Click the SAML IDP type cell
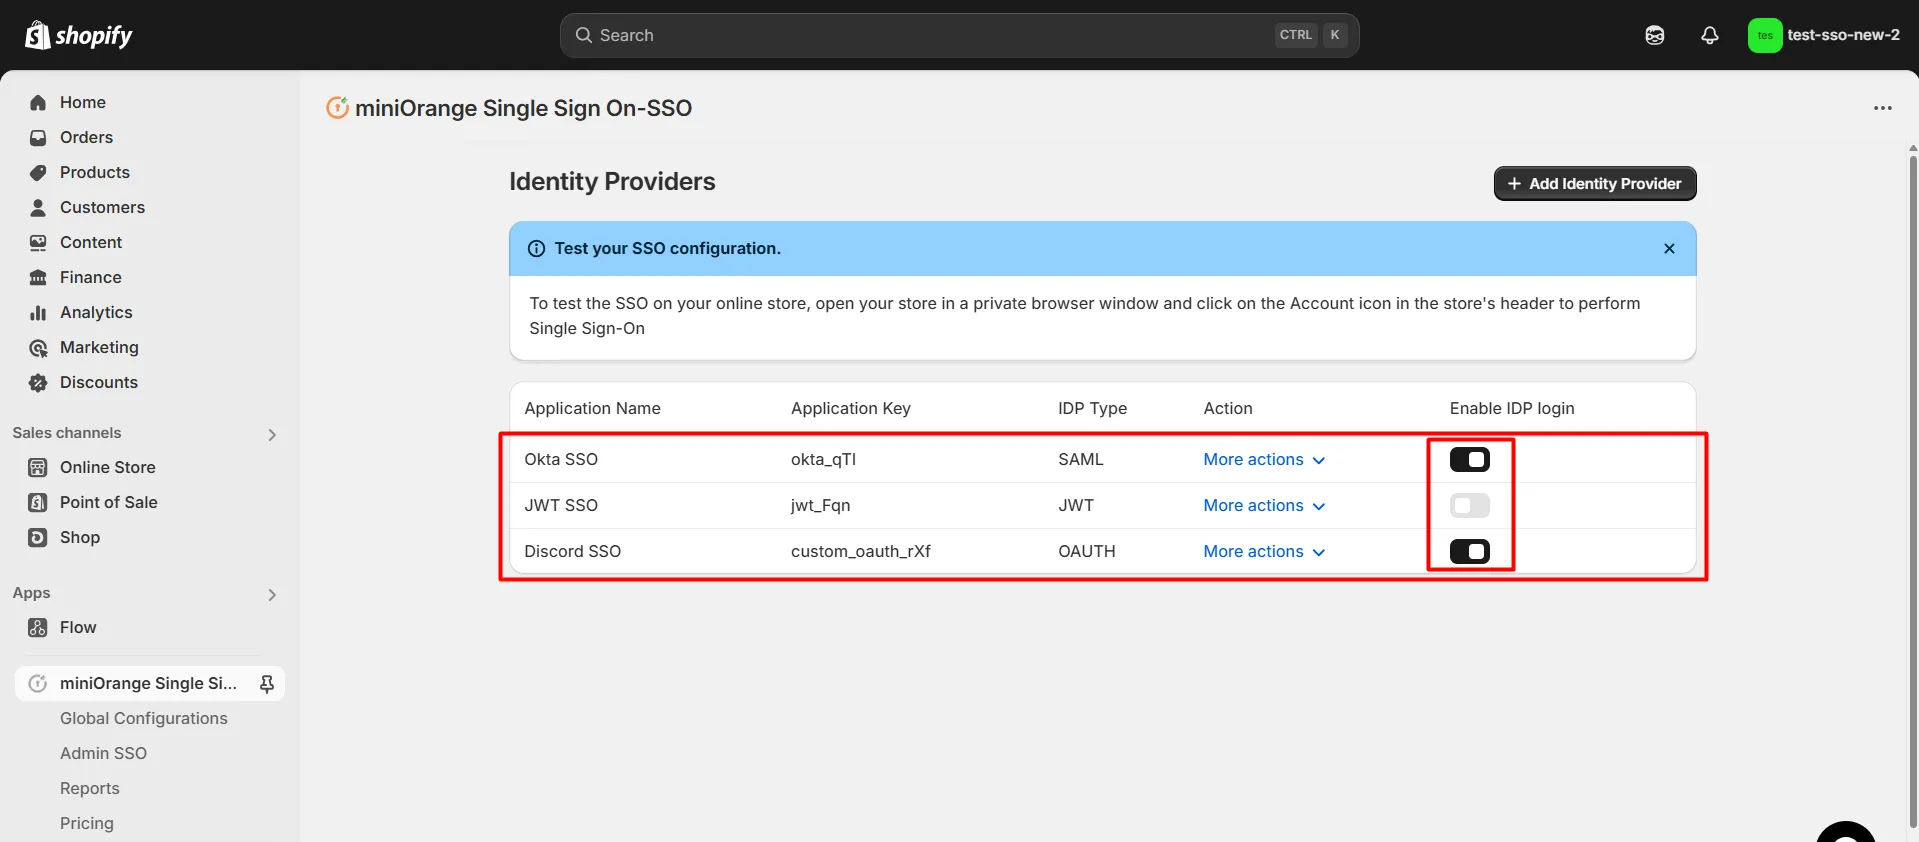 click(1081, 460)
